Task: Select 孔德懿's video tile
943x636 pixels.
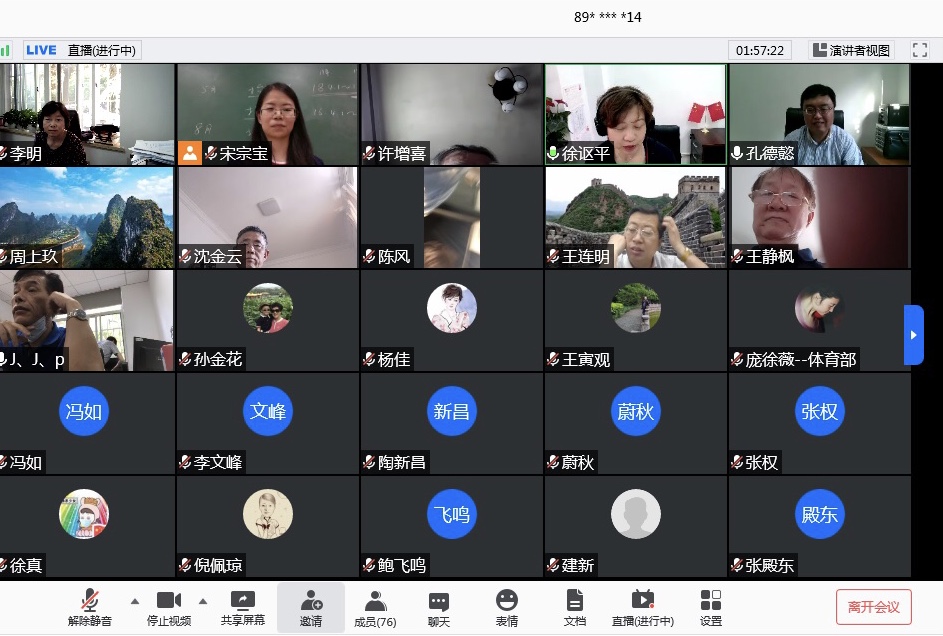Action: 819,114
